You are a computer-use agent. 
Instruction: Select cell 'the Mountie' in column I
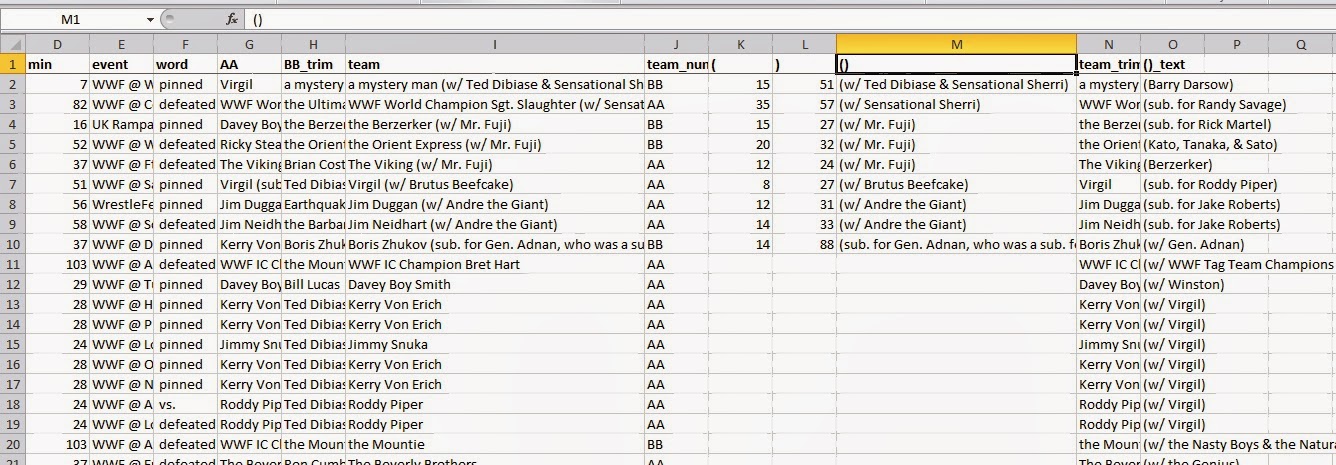click(495, 444)
